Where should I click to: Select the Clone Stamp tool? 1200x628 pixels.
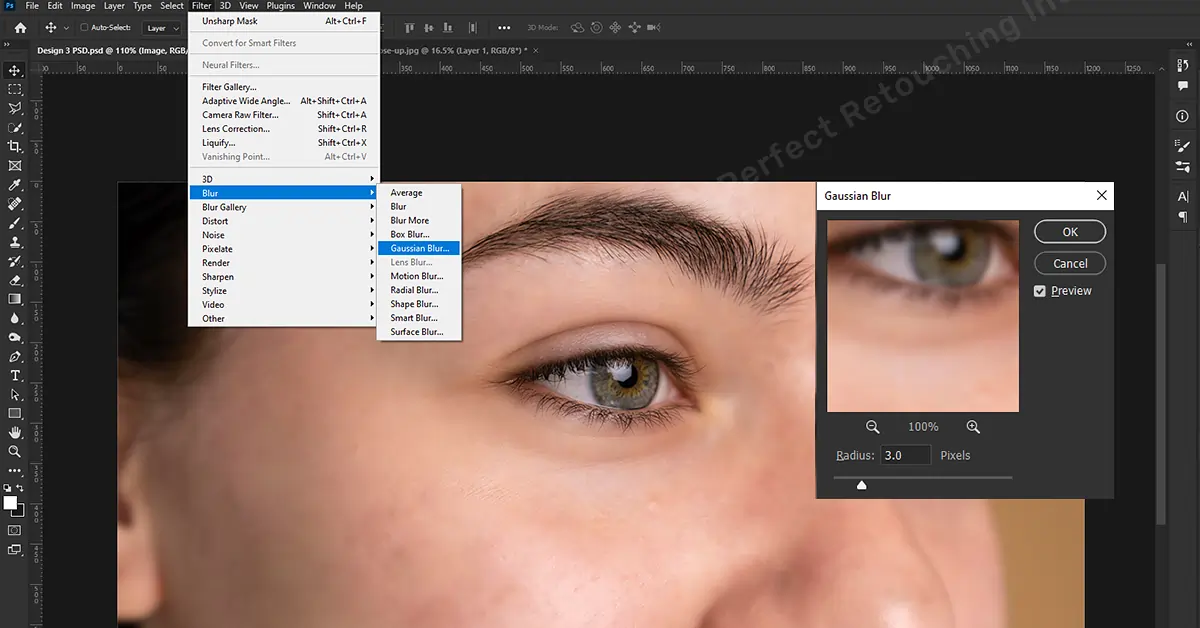click(15, 242)
